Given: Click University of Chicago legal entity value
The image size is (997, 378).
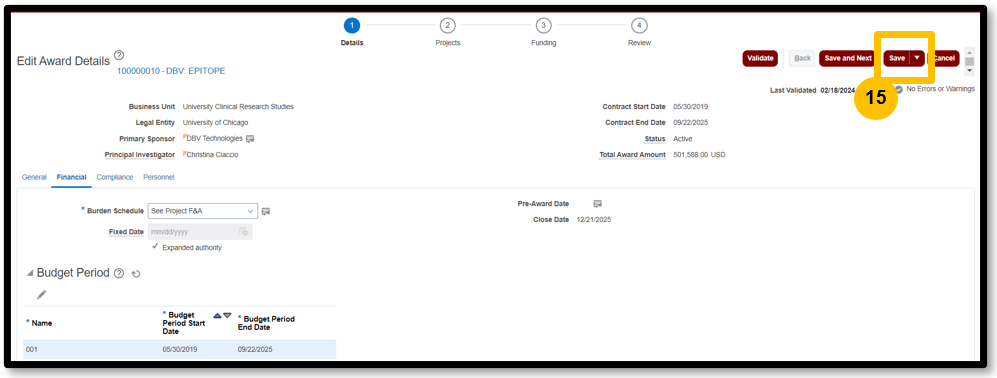Looking at the screenshot, I should click(x=215, y=122).
